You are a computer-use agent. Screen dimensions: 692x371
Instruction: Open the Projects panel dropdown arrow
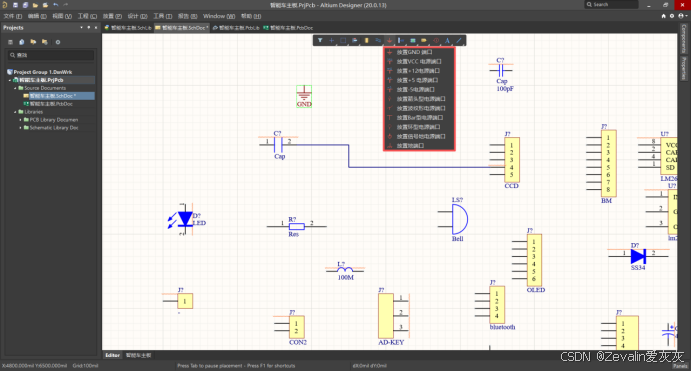(x=81, y=27)
